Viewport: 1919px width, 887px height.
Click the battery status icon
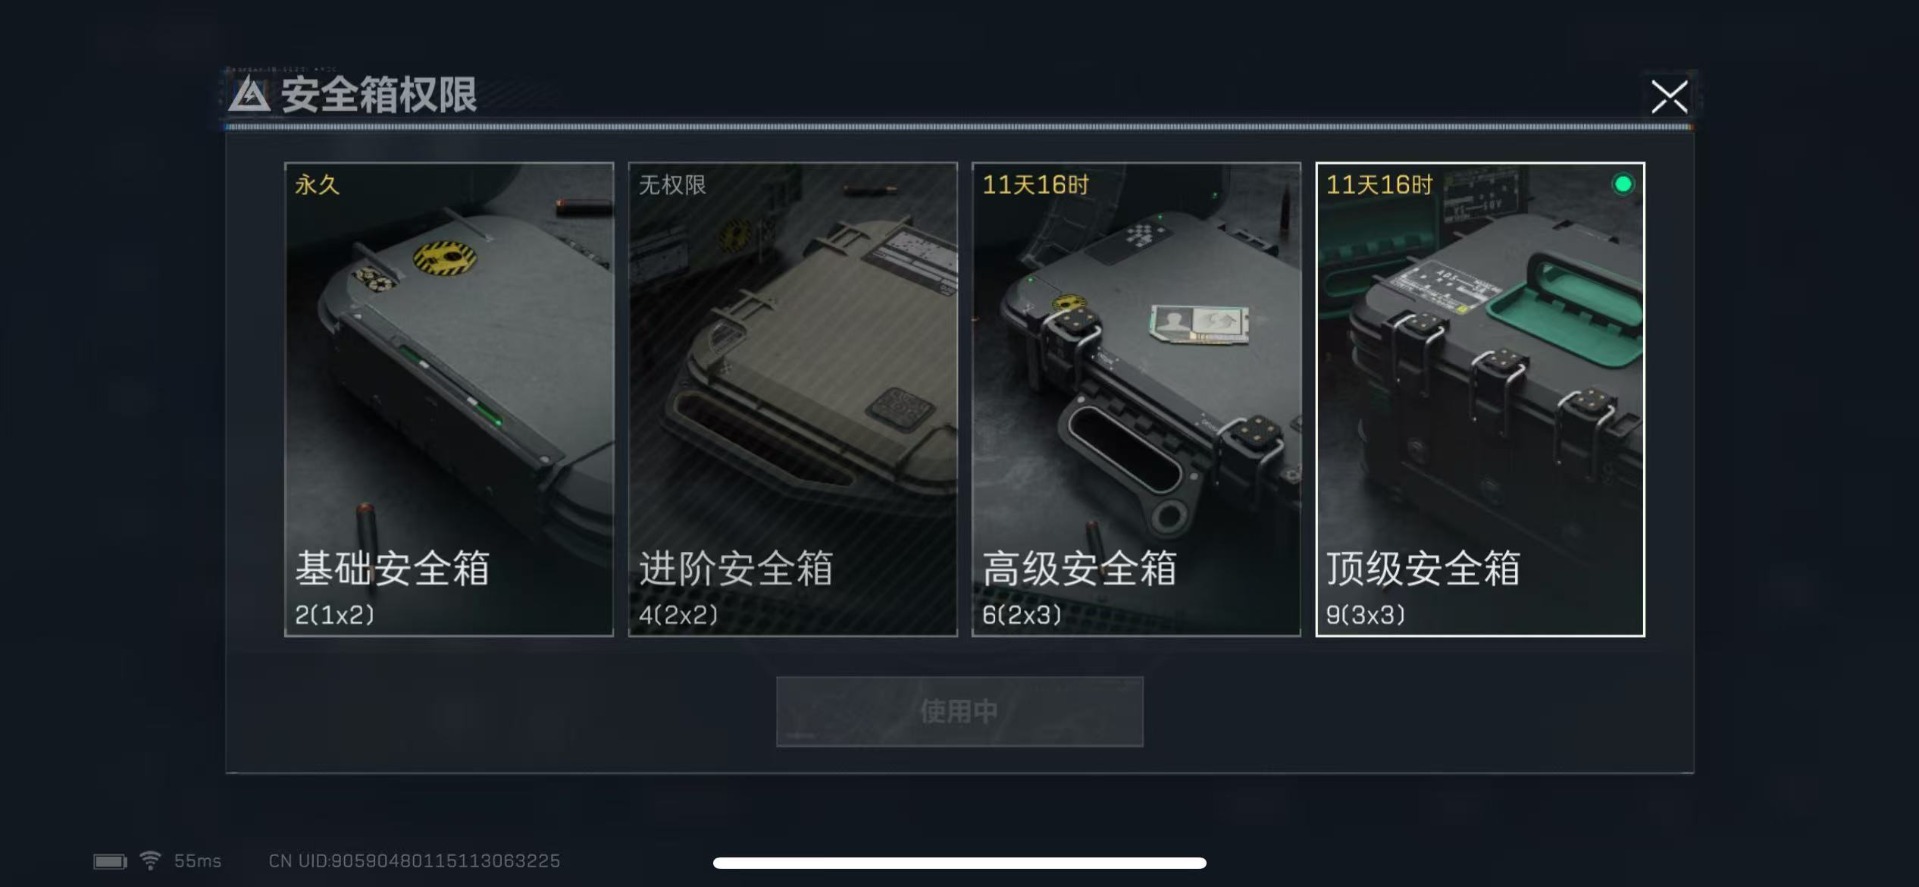pos(110,861)
